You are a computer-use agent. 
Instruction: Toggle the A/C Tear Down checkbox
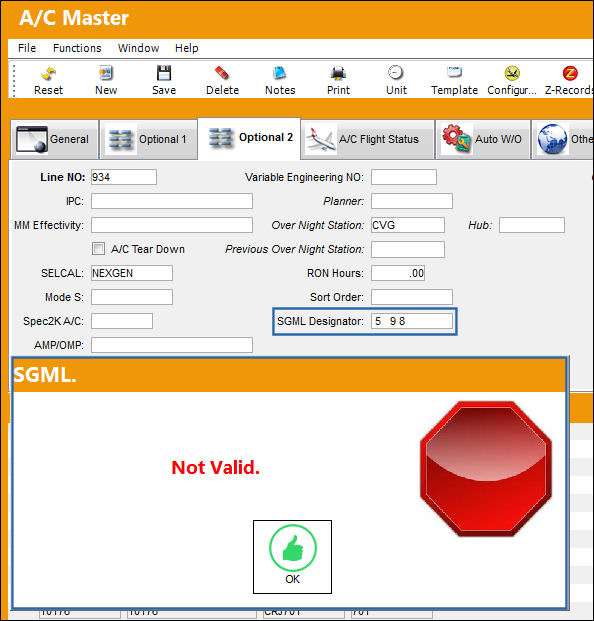pos(98,249)
